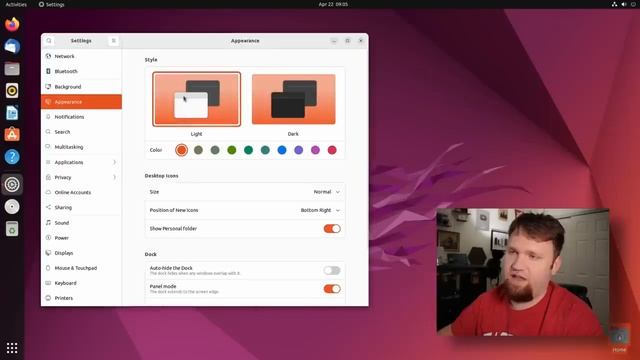Click the Background monitor icon in sidebar
This screenshot has height=360, width=640.
point(48,87)
